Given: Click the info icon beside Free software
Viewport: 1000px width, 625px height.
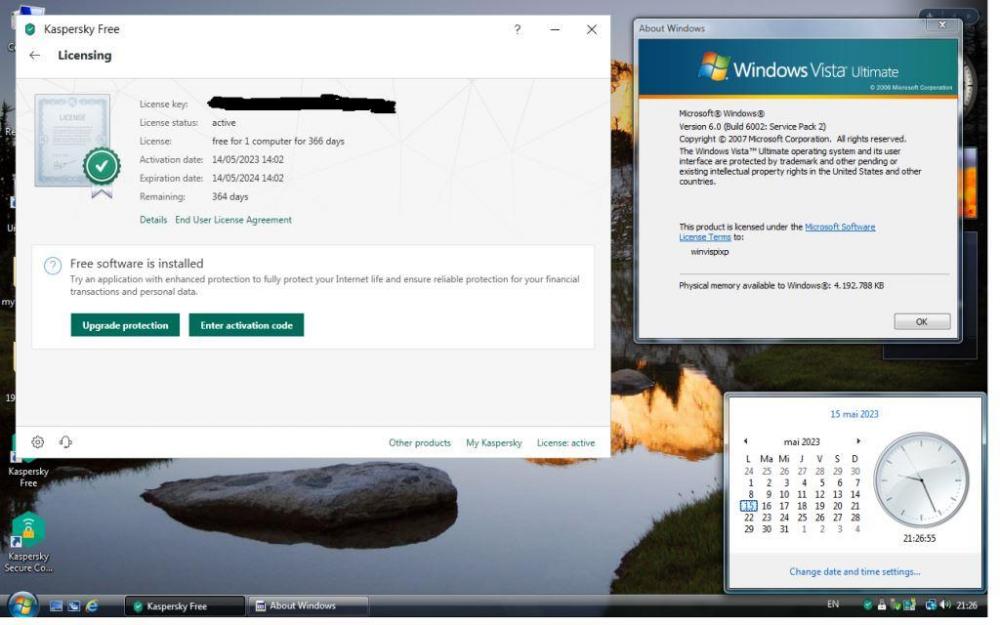Looking at the screenshot, I should [x=52, y=265].
